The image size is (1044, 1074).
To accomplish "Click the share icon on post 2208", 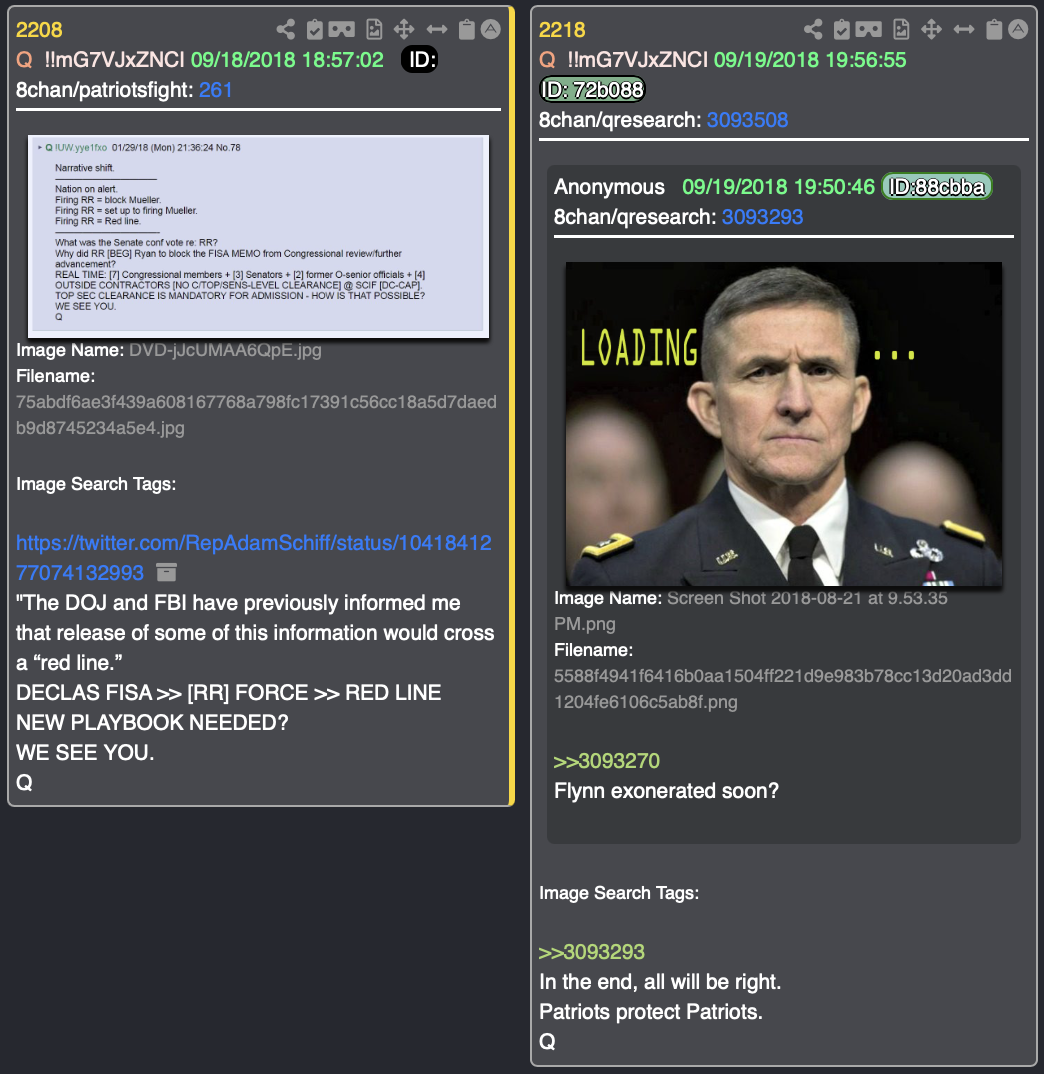I will [x=286, y=29].
